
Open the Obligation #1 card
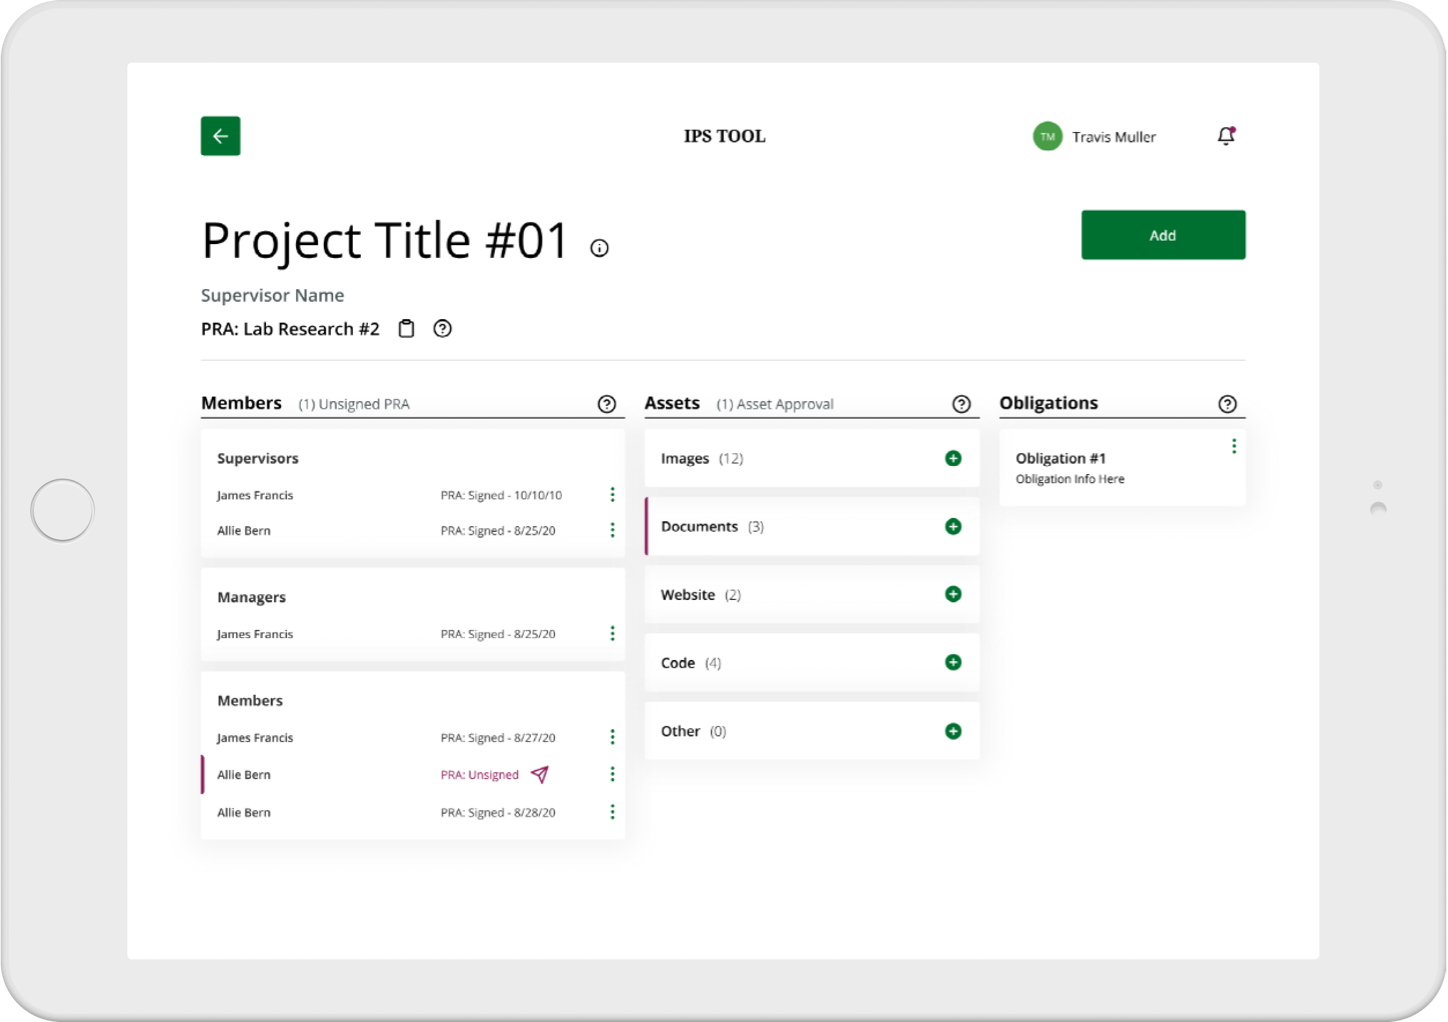click(1122, 468)
